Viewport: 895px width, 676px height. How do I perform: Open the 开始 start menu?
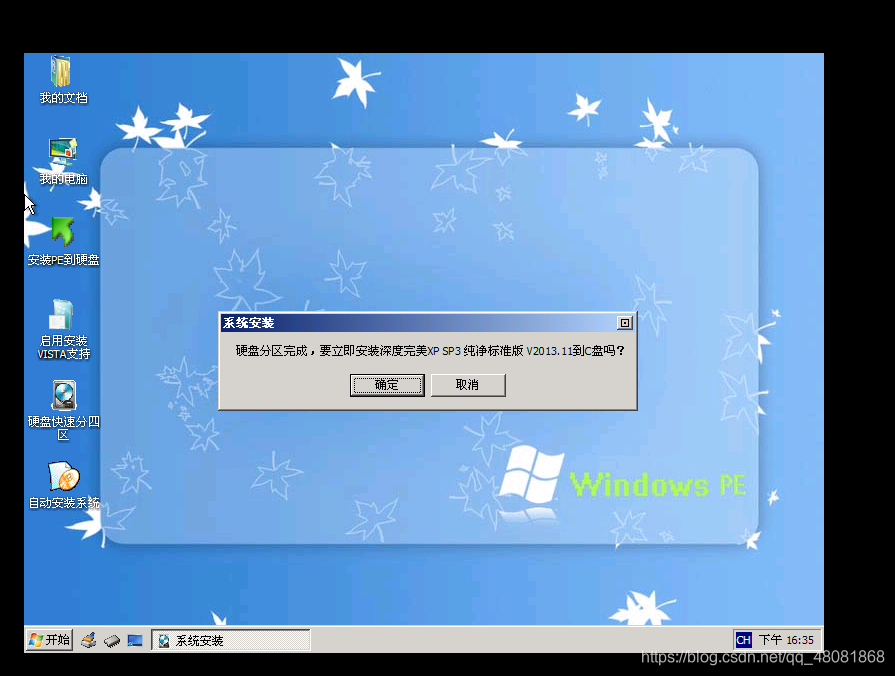pos(49,639)
